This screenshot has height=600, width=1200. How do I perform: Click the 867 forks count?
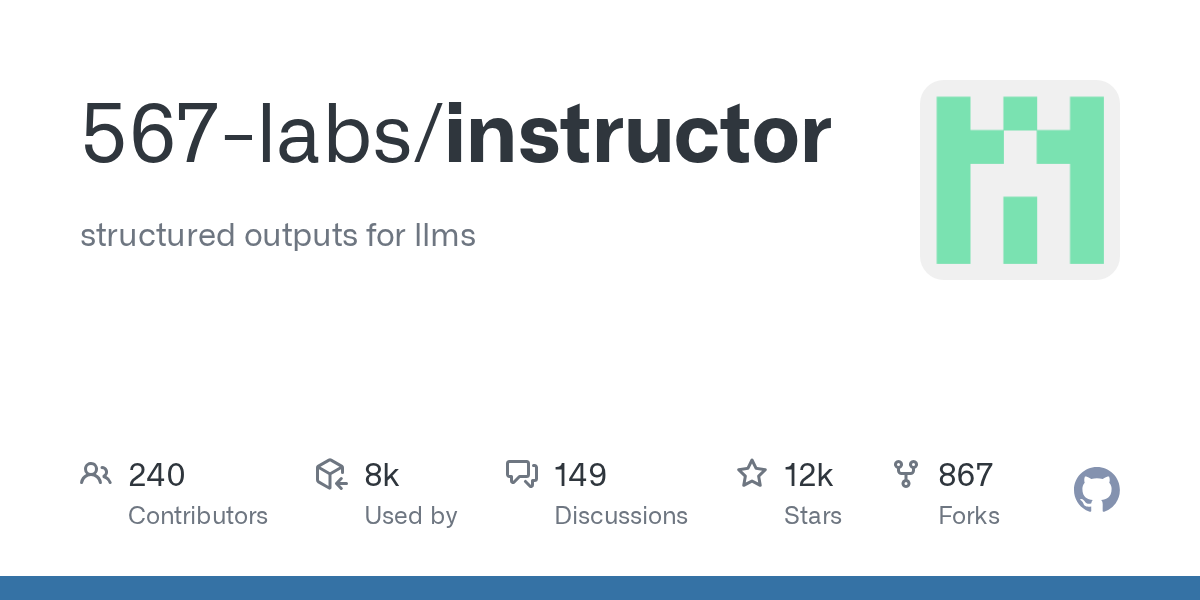coord(965,475)
